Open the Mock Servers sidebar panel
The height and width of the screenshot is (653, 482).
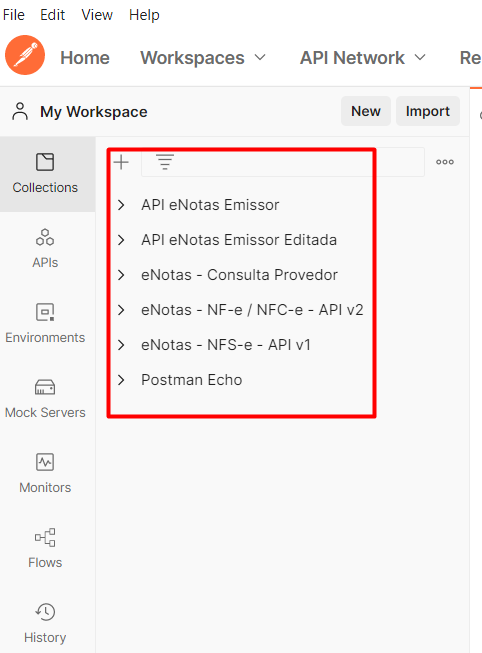tap(45, 399)
